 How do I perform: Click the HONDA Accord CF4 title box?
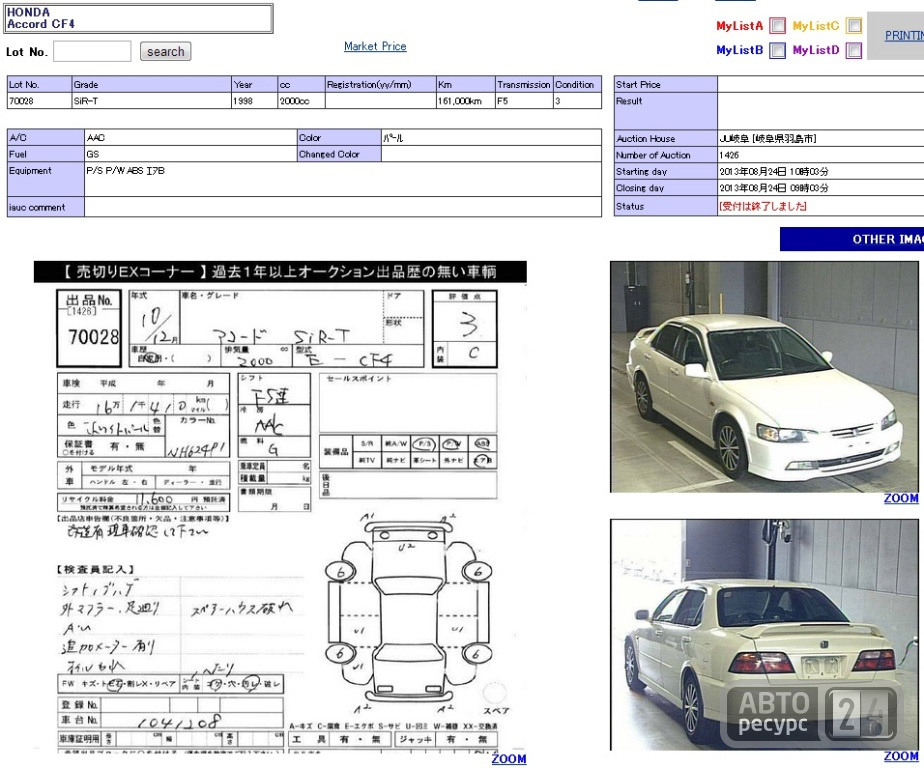139,18
